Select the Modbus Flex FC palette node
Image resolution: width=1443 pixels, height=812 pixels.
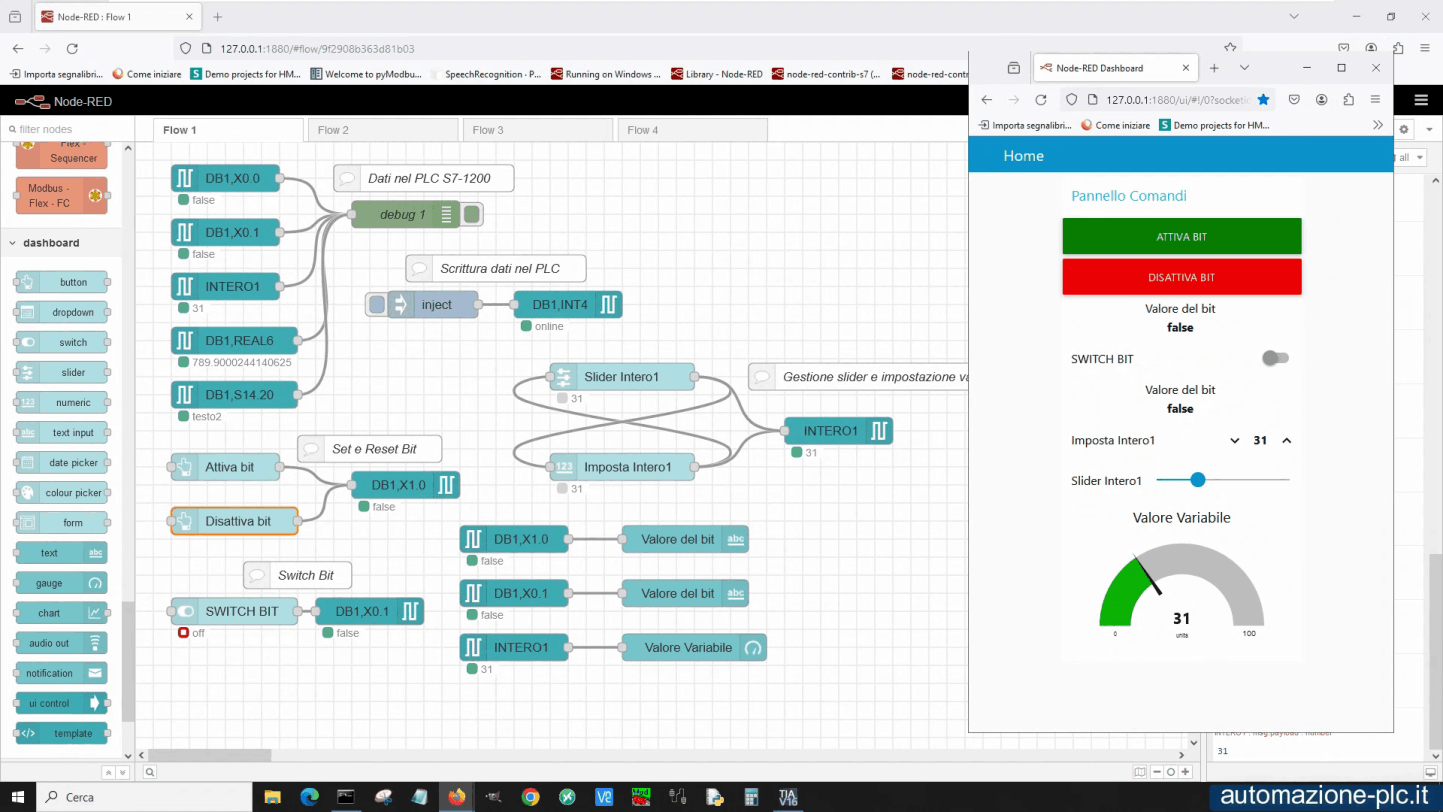62,195
